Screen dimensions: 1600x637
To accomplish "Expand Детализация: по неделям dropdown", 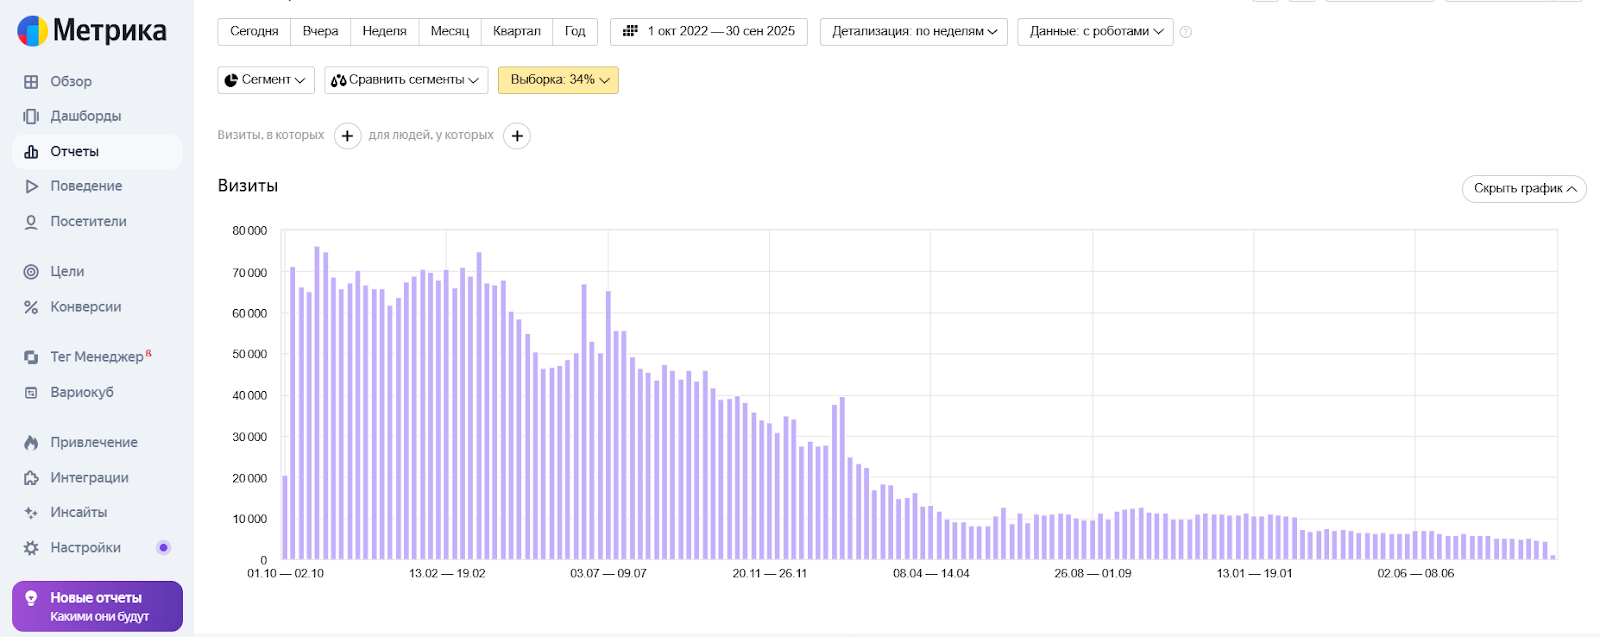I will [913, 32].
